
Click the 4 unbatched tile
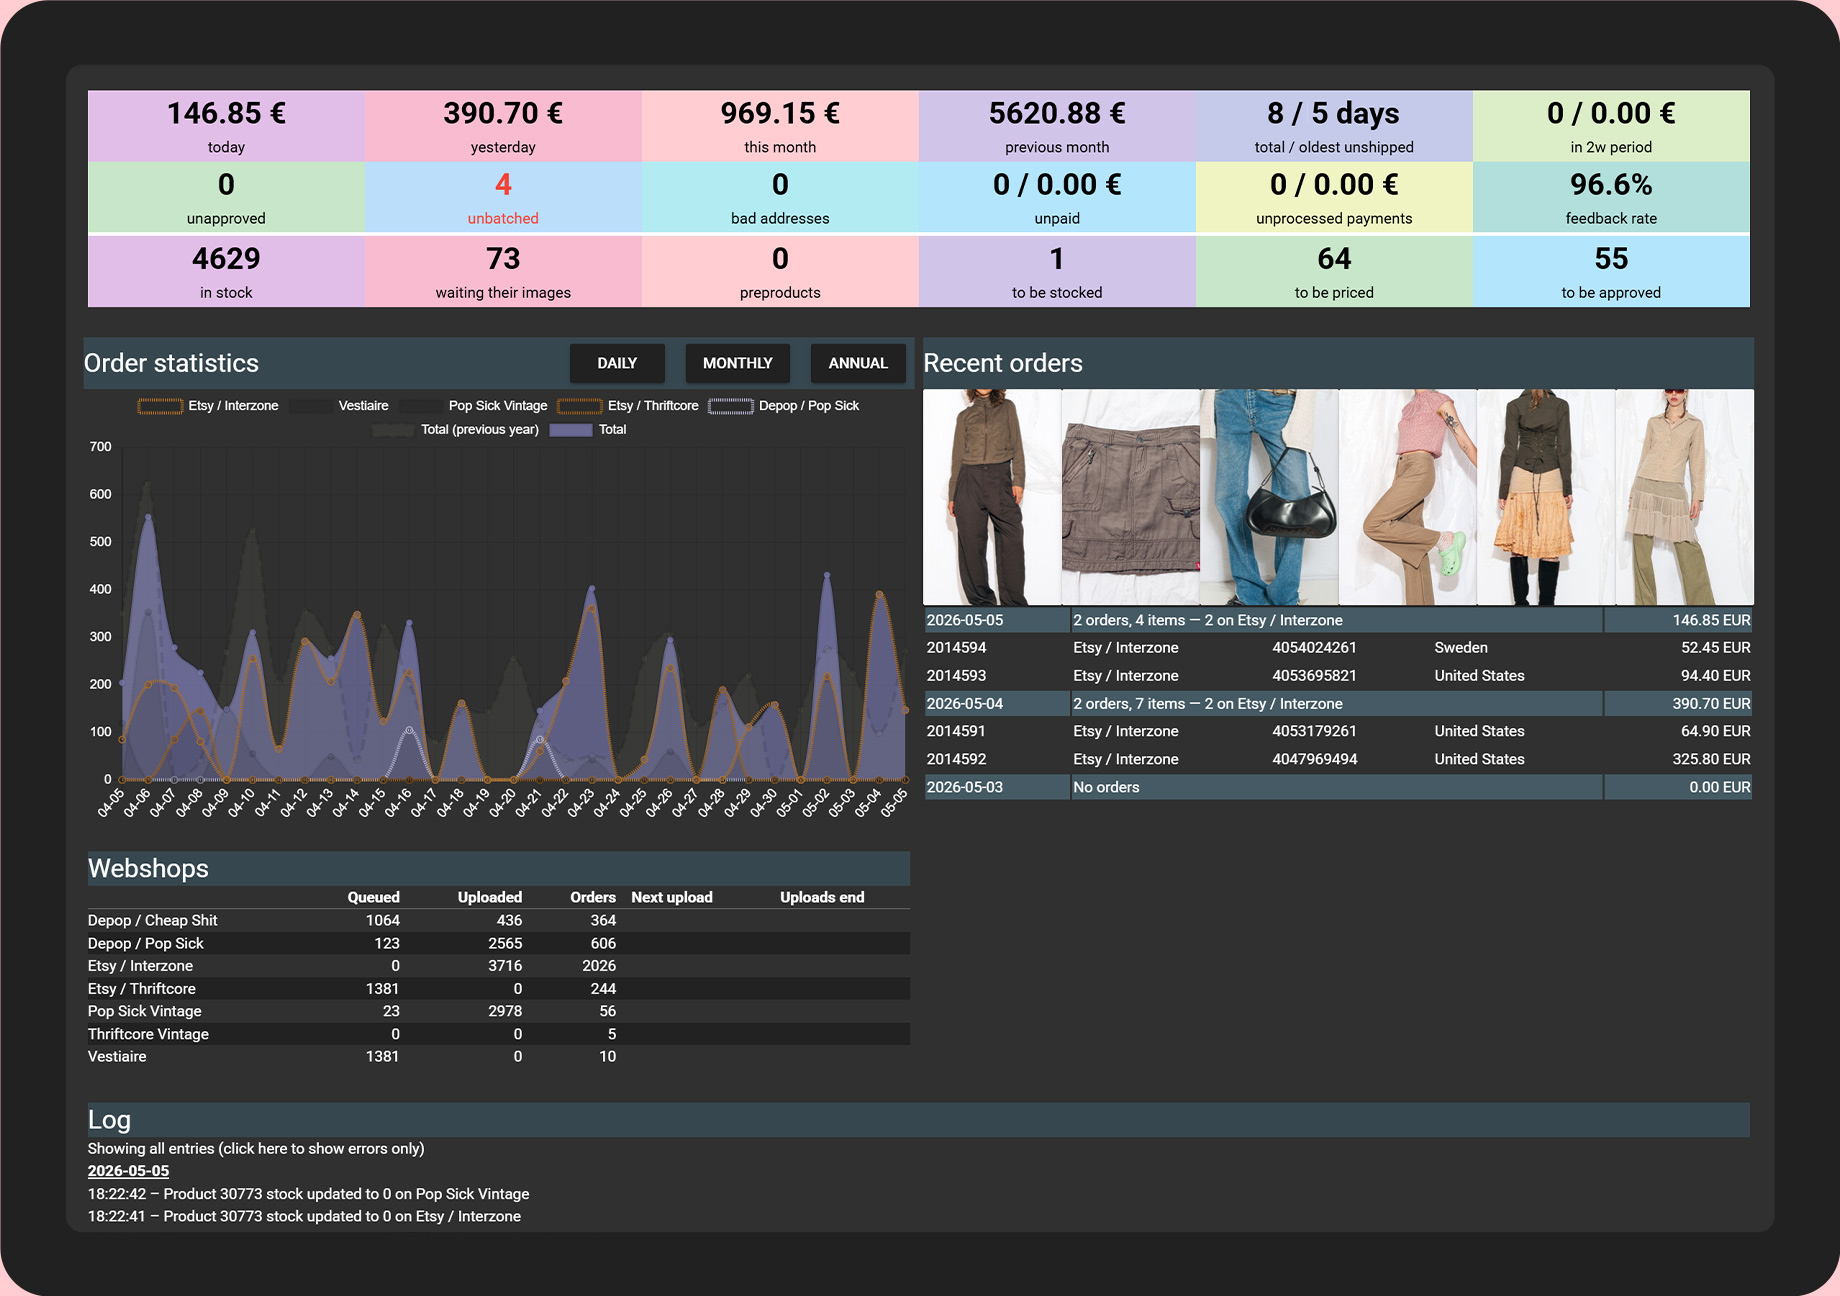[503, 197]
